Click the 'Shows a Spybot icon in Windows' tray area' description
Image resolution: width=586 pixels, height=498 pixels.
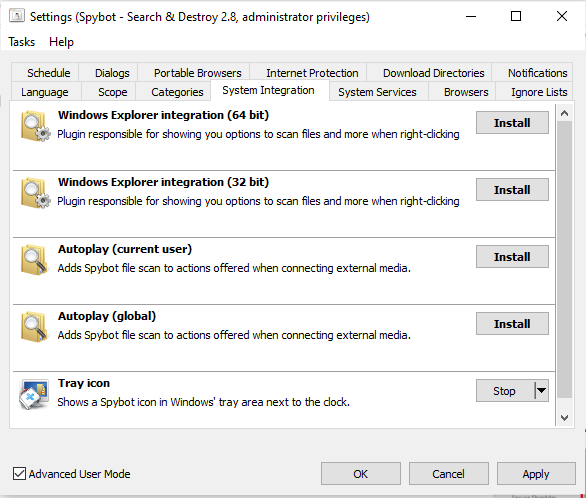pyautogui.click(x=204, y=402)
